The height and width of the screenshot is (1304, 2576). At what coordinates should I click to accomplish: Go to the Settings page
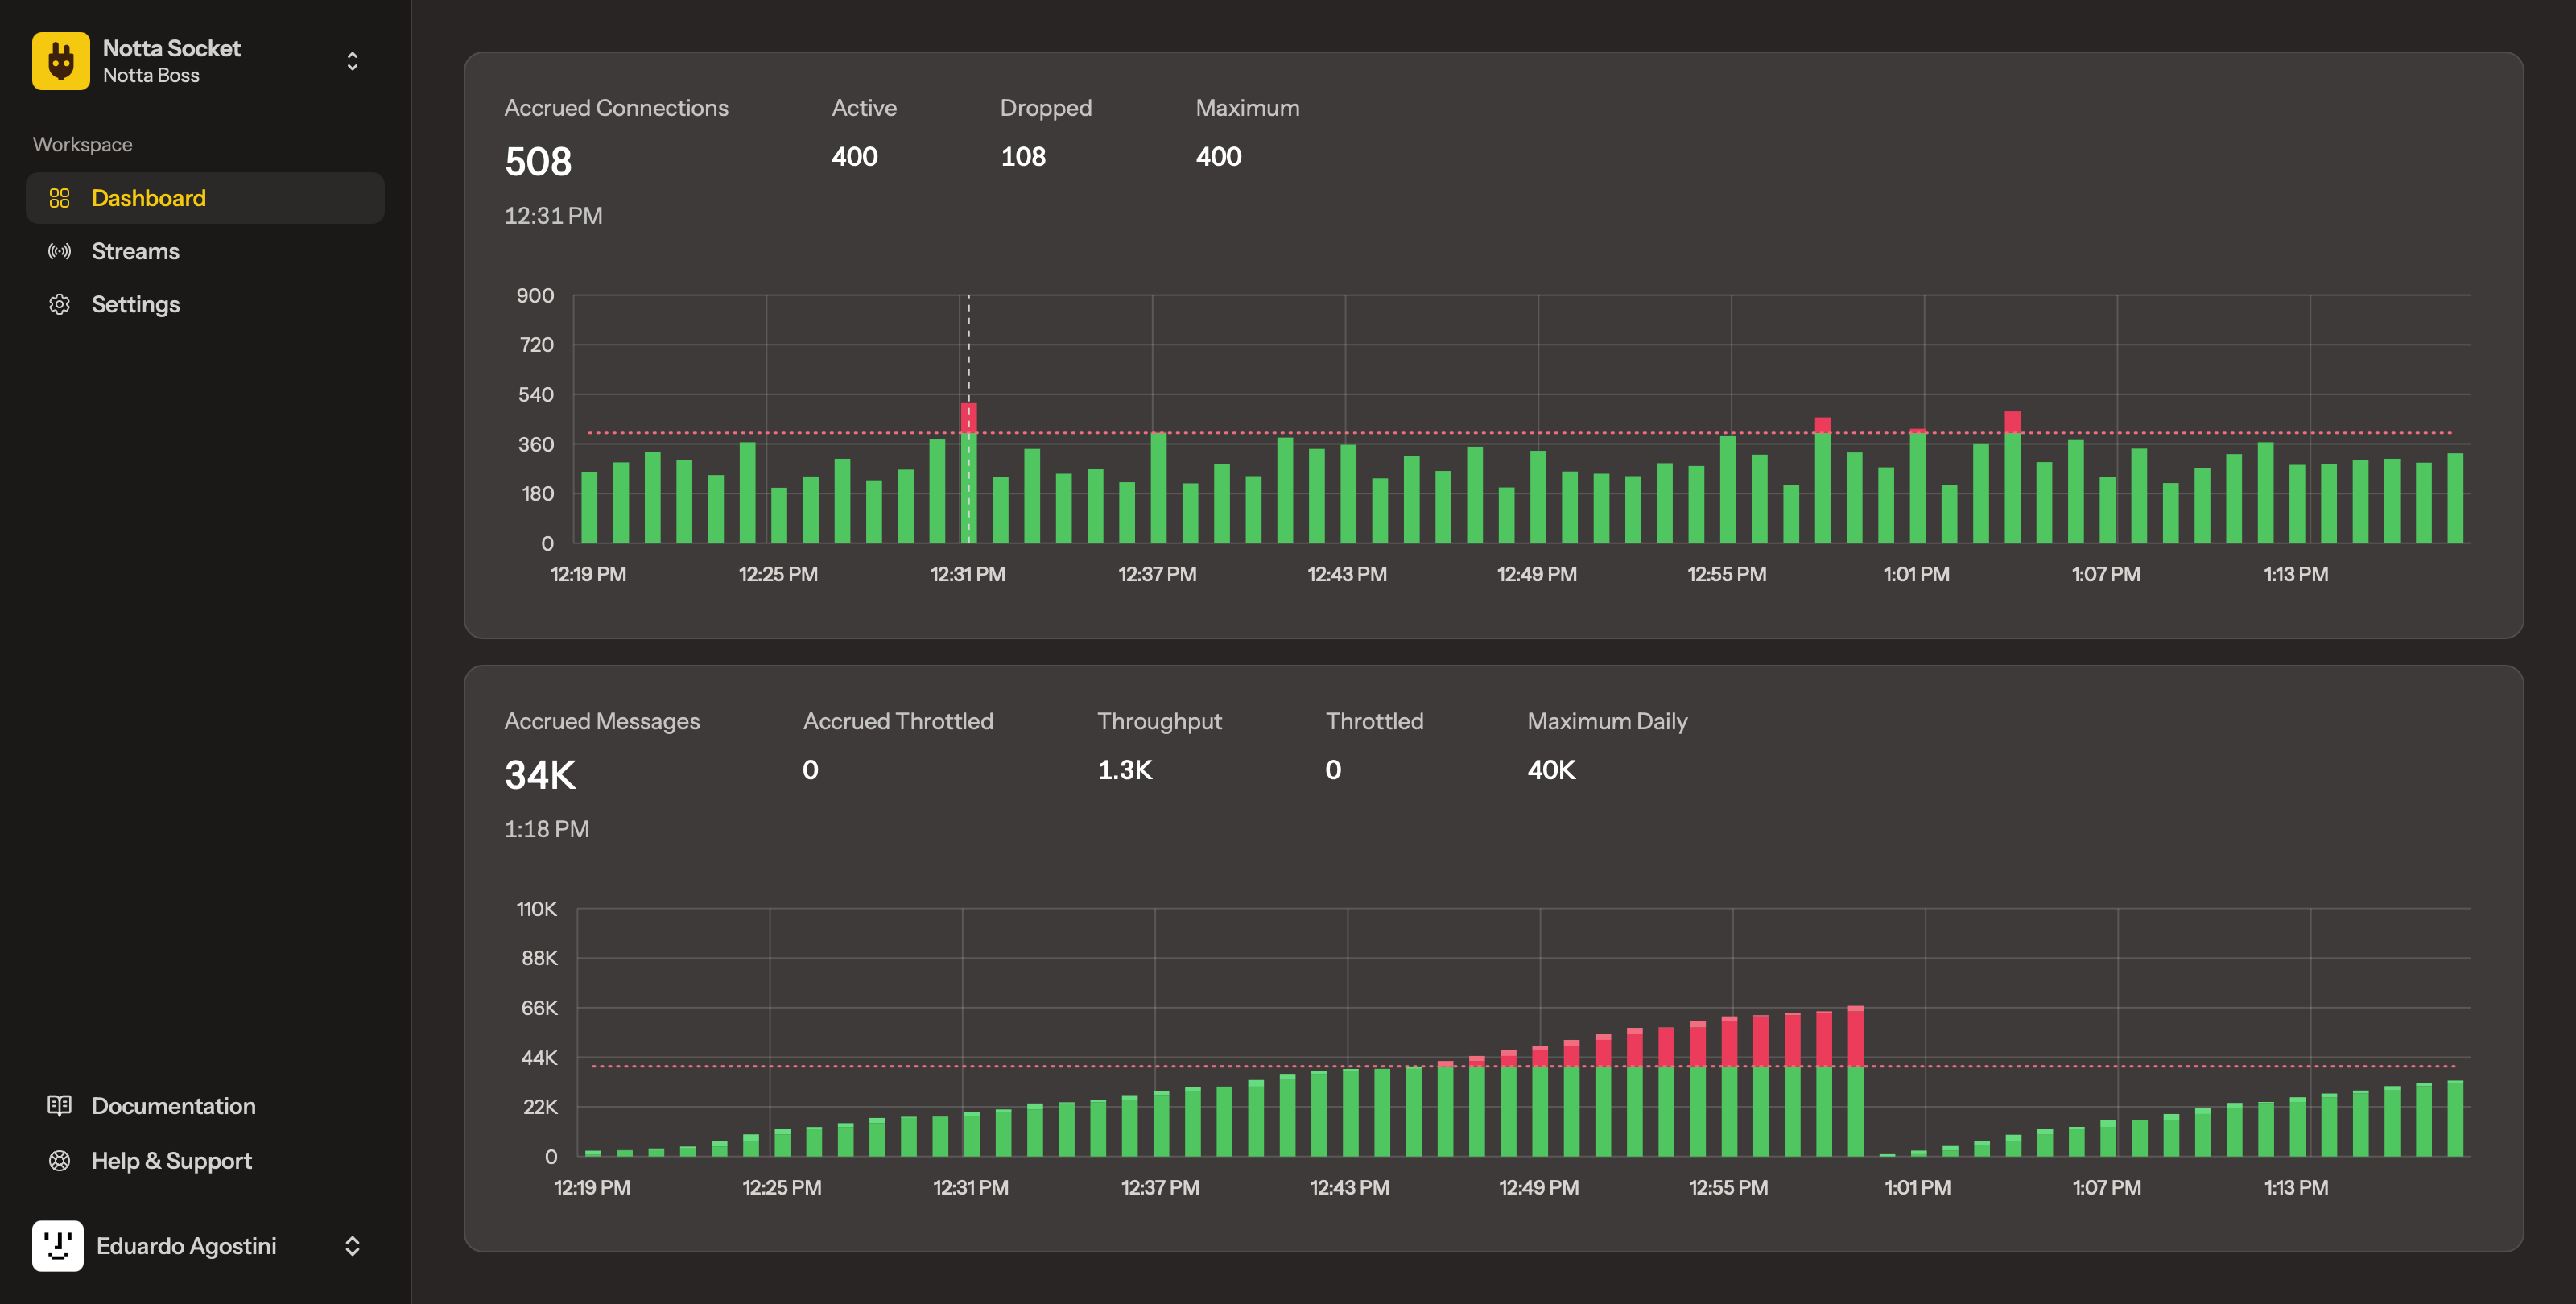tap(135, 304)
